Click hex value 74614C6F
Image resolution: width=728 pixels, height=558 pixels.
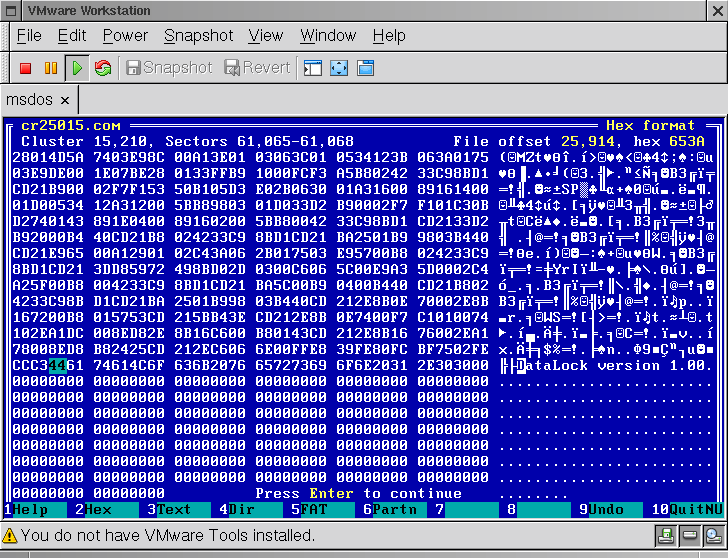click(x=129, y=365)
